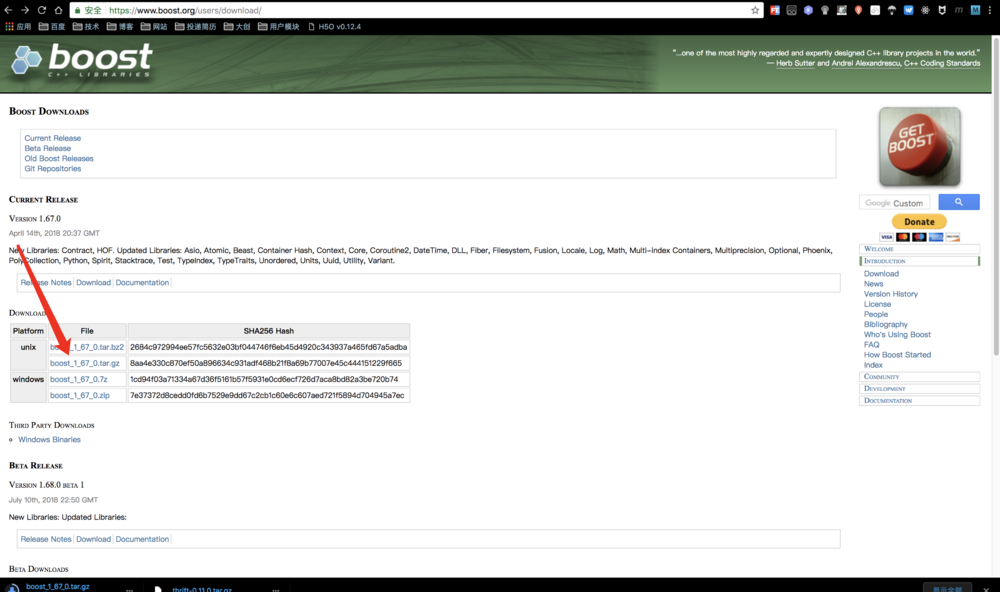Open sidebar License link
The image size is (1000, 592).
pyautogui.click(x=878, y=304)
